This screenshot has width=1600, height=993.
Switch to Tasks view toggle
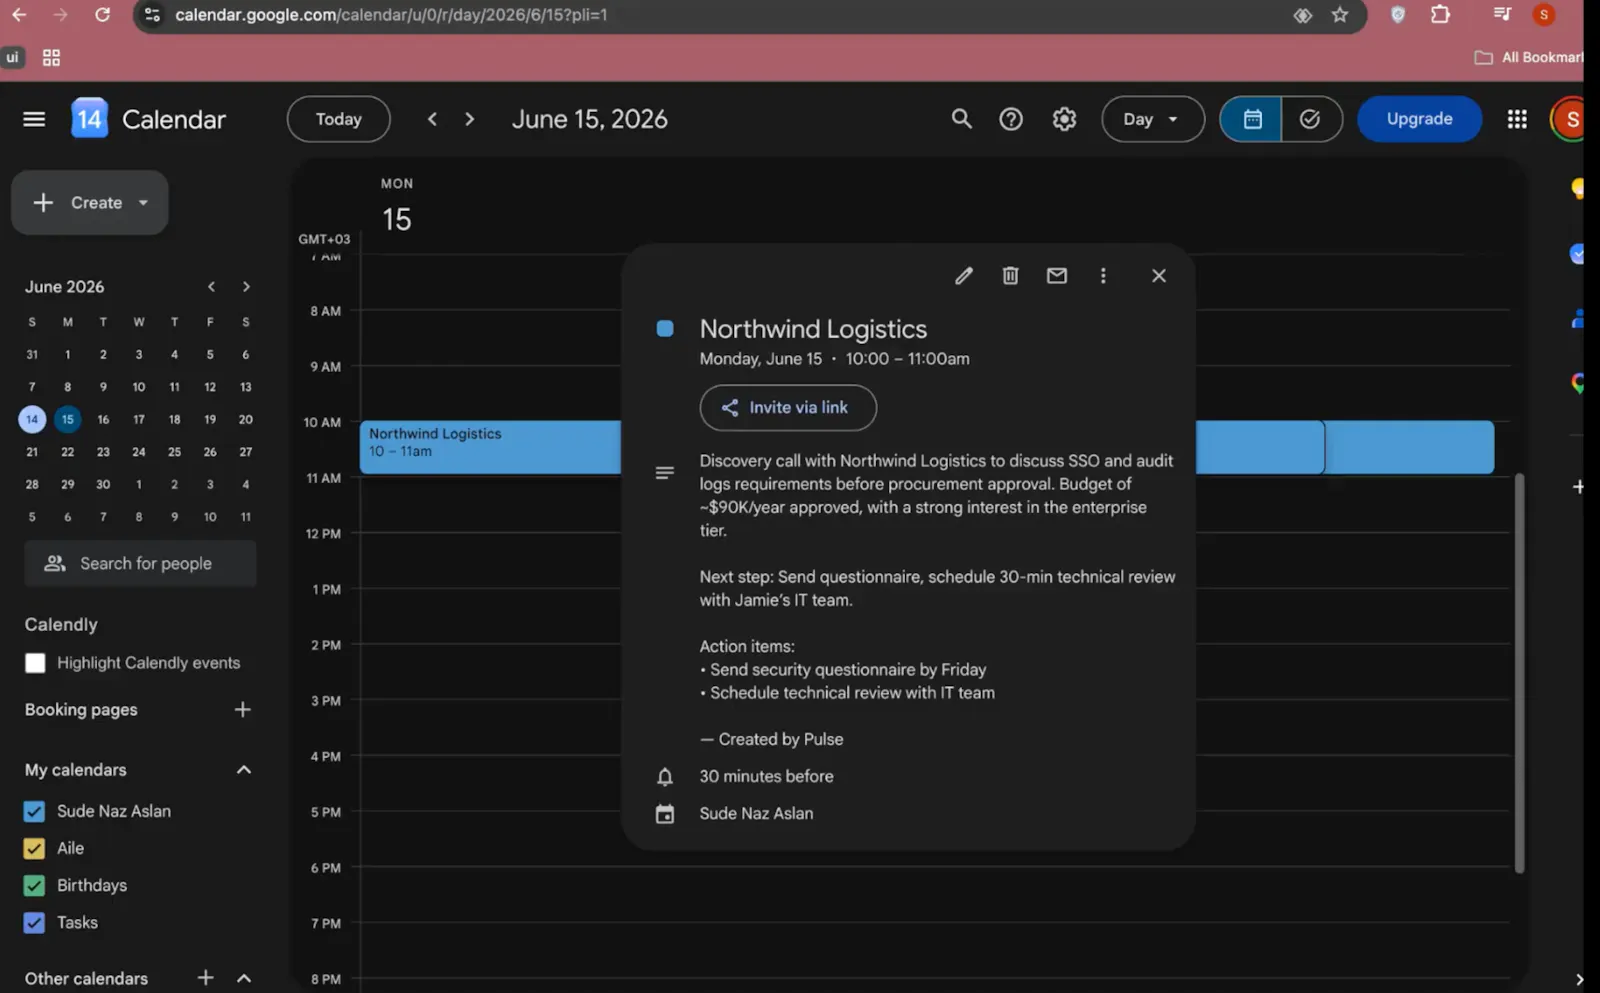coord(1310,119)
